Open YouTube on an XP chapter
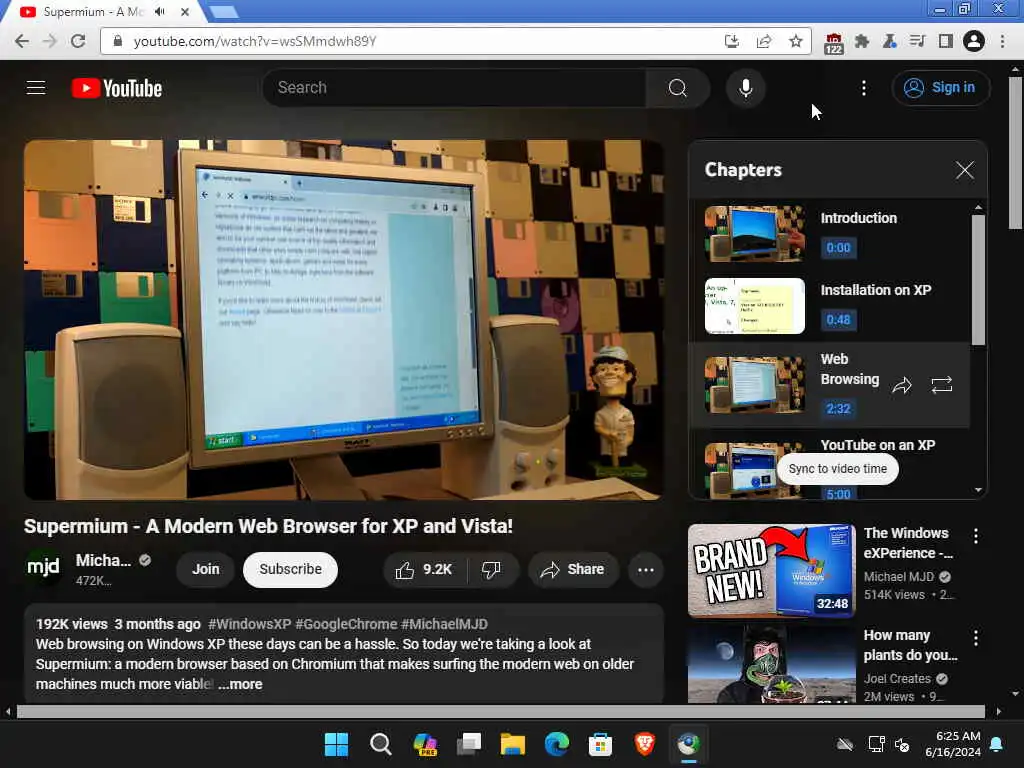This screenshot has height=768, width=1024. (829, 466)
